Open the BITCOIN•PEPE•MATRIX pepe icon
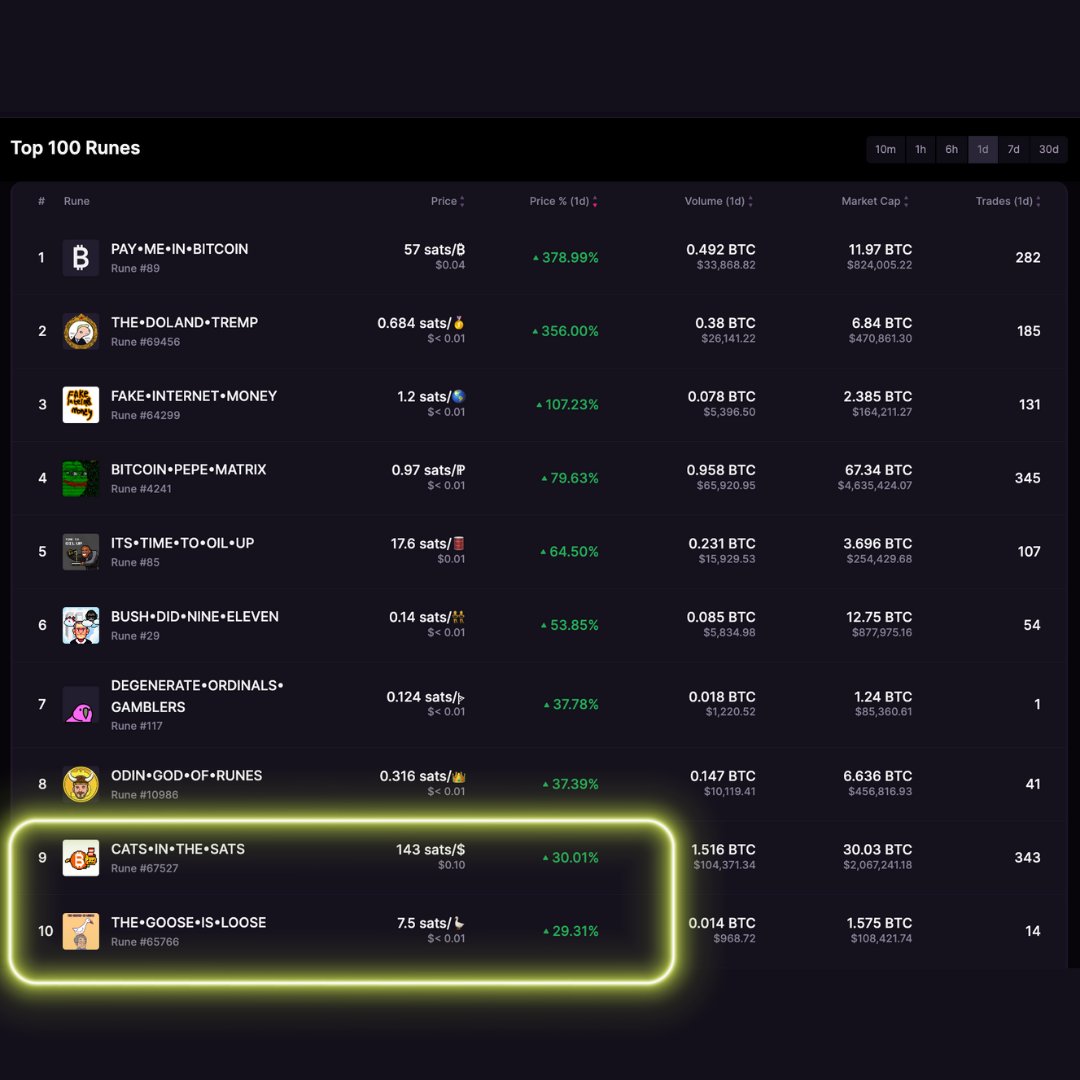The image size is (1080, 1080). point(81,479)
